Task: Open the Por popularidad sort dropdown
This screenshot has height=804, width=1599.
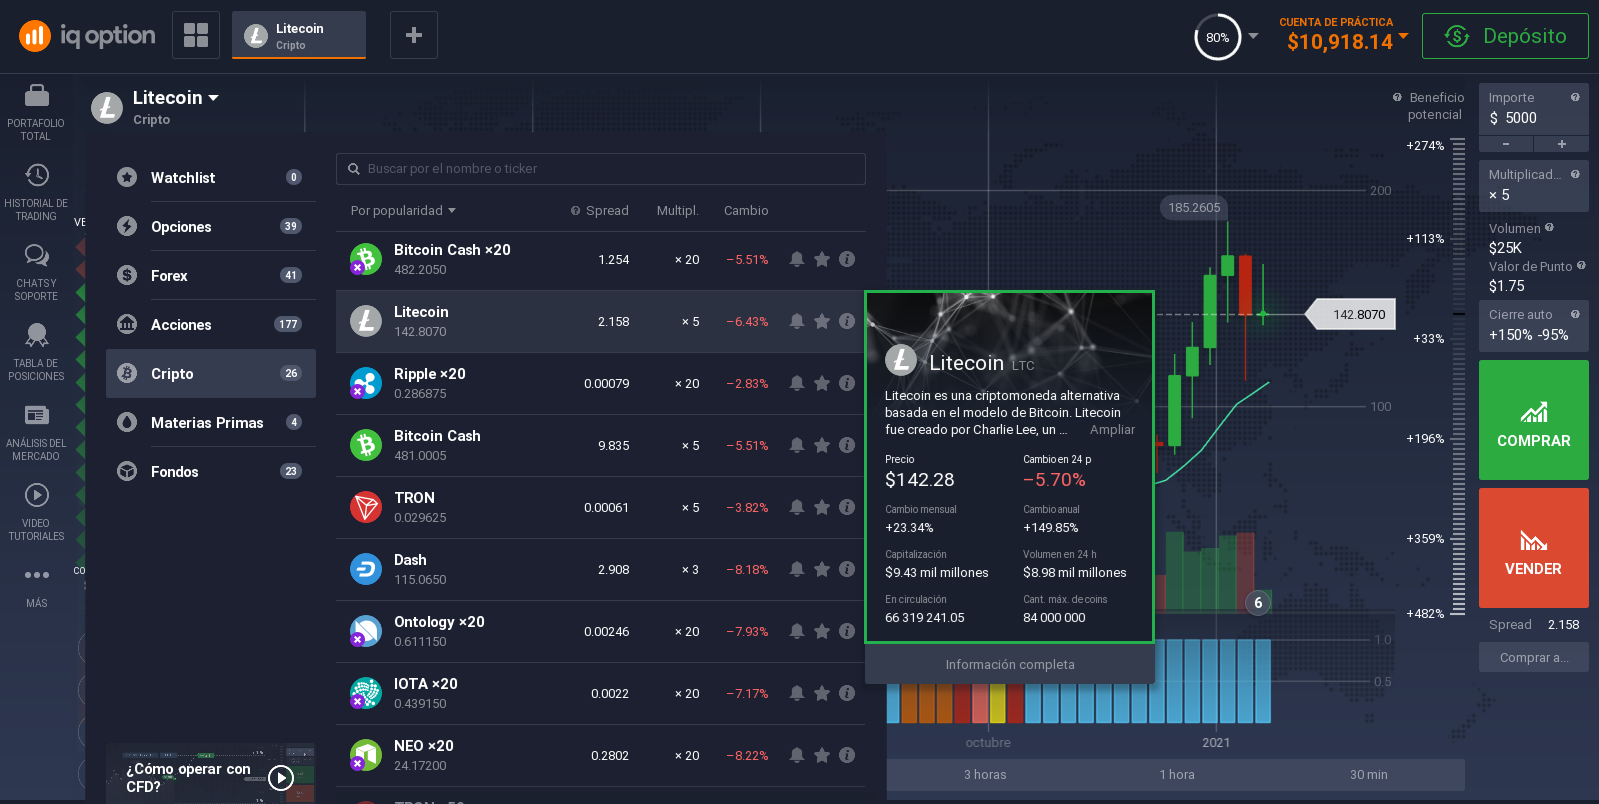Action: (x=403, y=211)
